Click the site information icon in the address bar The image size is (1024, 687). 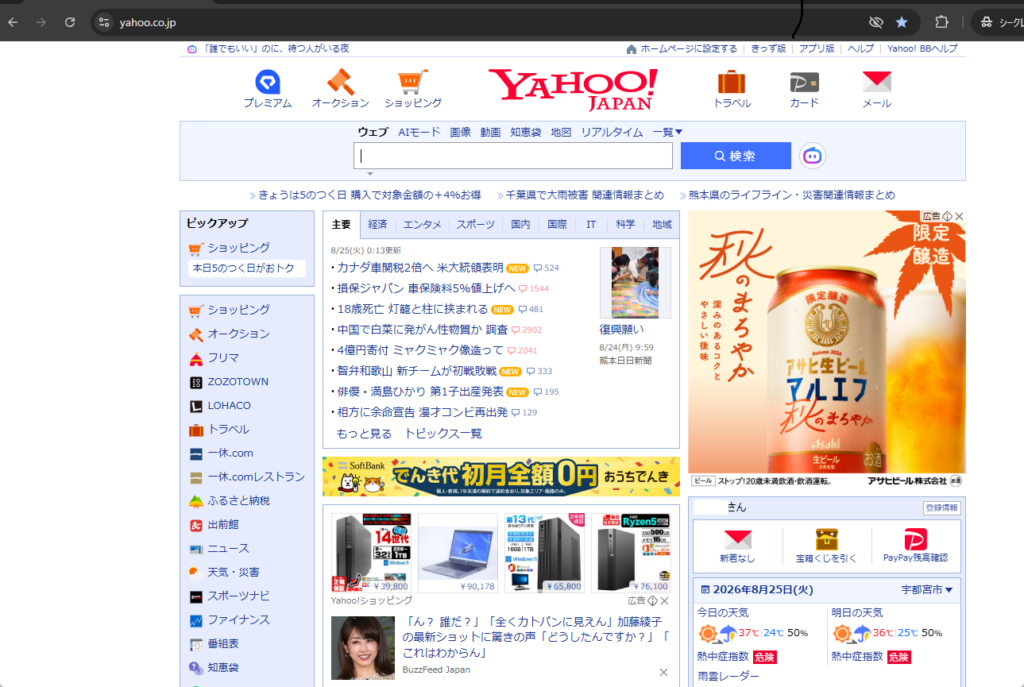[104, 22]
